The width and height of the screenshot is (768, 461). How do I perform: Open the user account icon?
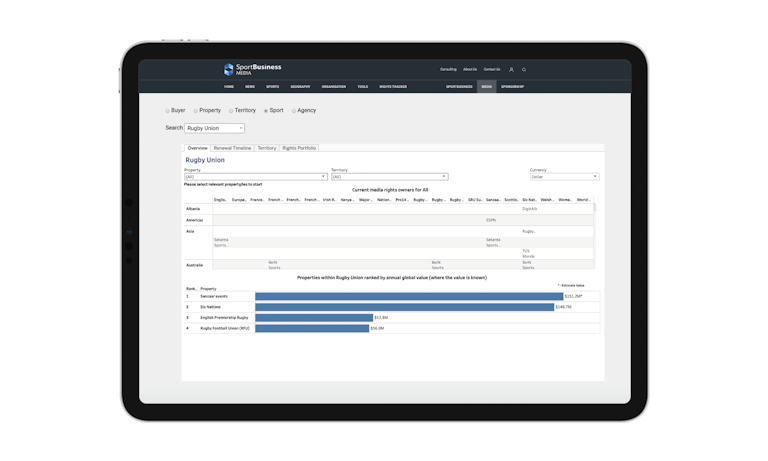(511, 70)
